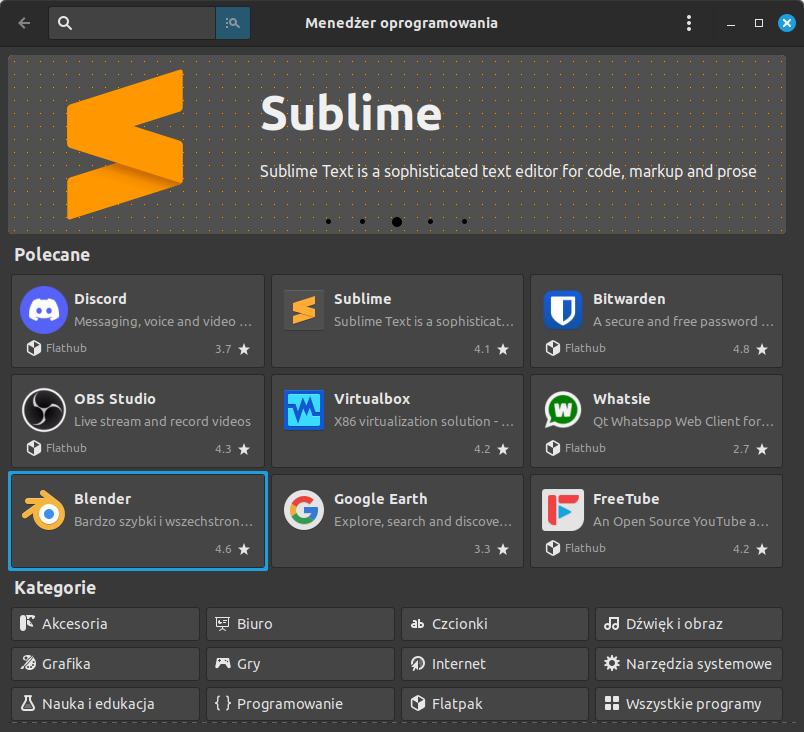Click the Grafika palette icon
The width and height of the screenshot is (804, 732).
point(28,663)
